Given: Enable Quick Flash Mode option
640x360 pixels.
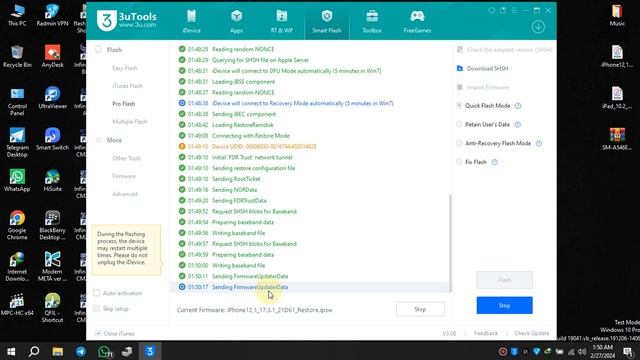Looking at the screenshot, I should [460, 106].
